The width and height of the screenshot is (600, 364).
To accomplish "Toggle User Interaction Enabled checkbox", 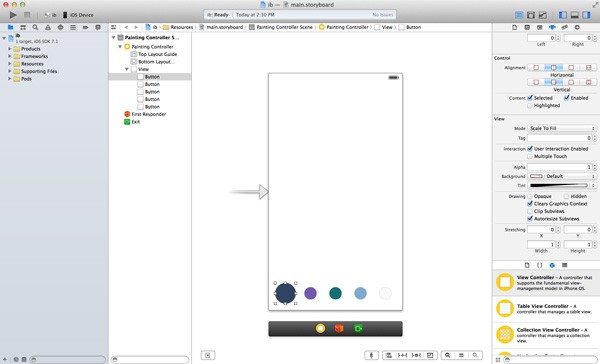I will [530, 149].
